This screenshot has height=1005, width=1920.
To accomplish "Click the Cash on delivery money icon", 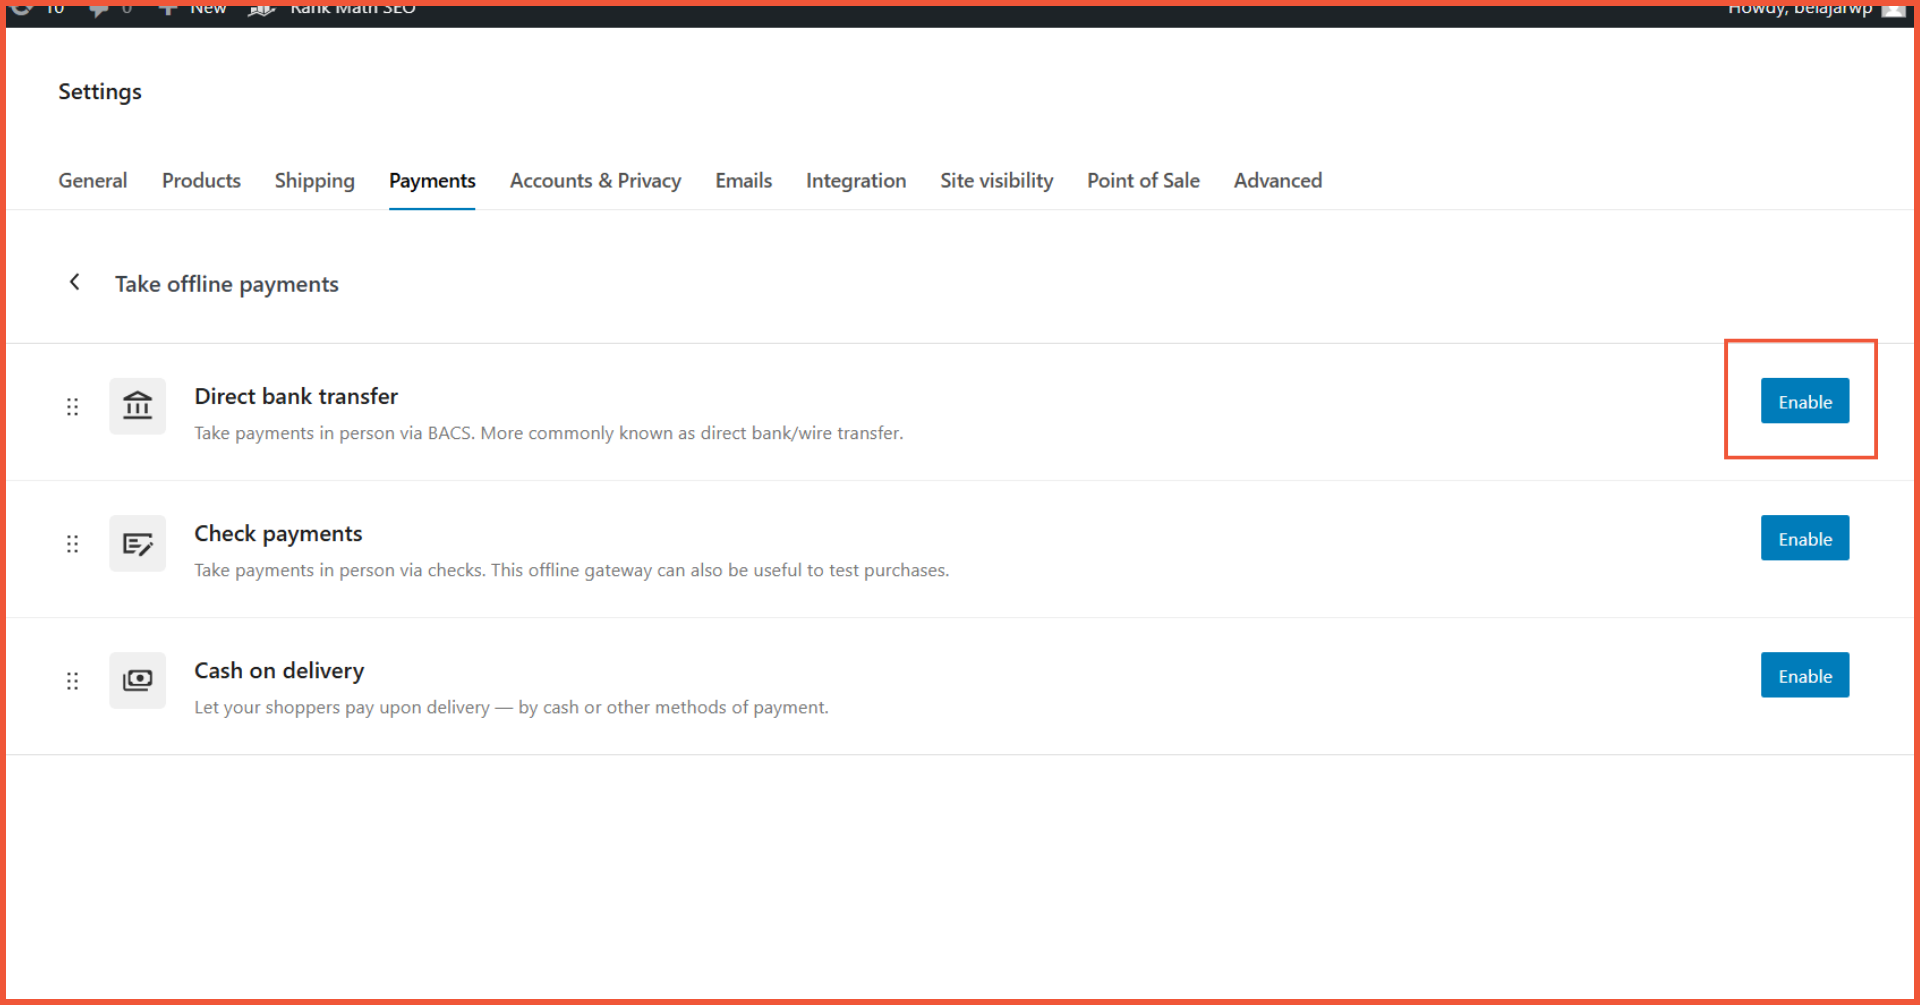I will click(x=137, y=680).
